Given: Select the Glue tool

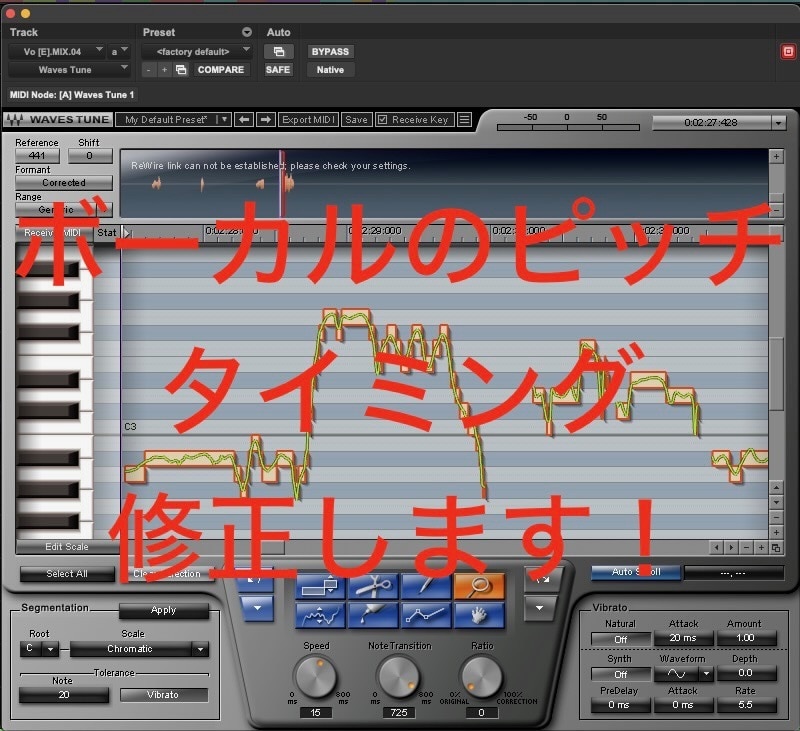Looking at the screenshot, I should pyautogui.click(x=374, y=615).
